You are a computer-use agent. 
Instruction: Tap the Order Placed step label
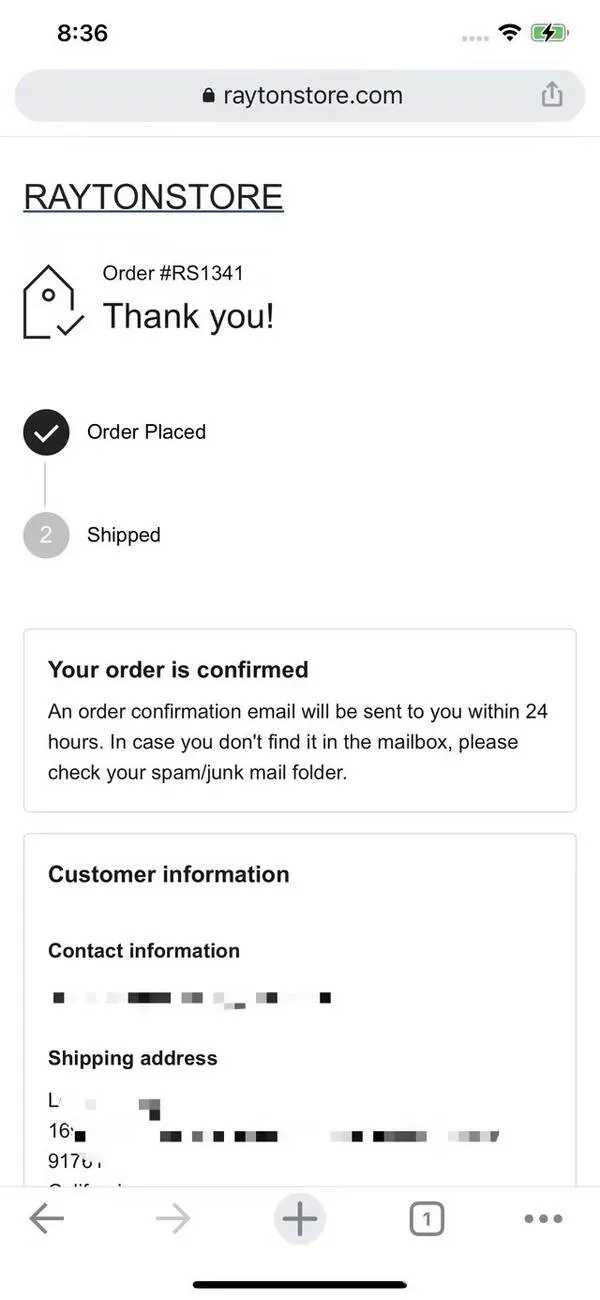coord(146,432)
